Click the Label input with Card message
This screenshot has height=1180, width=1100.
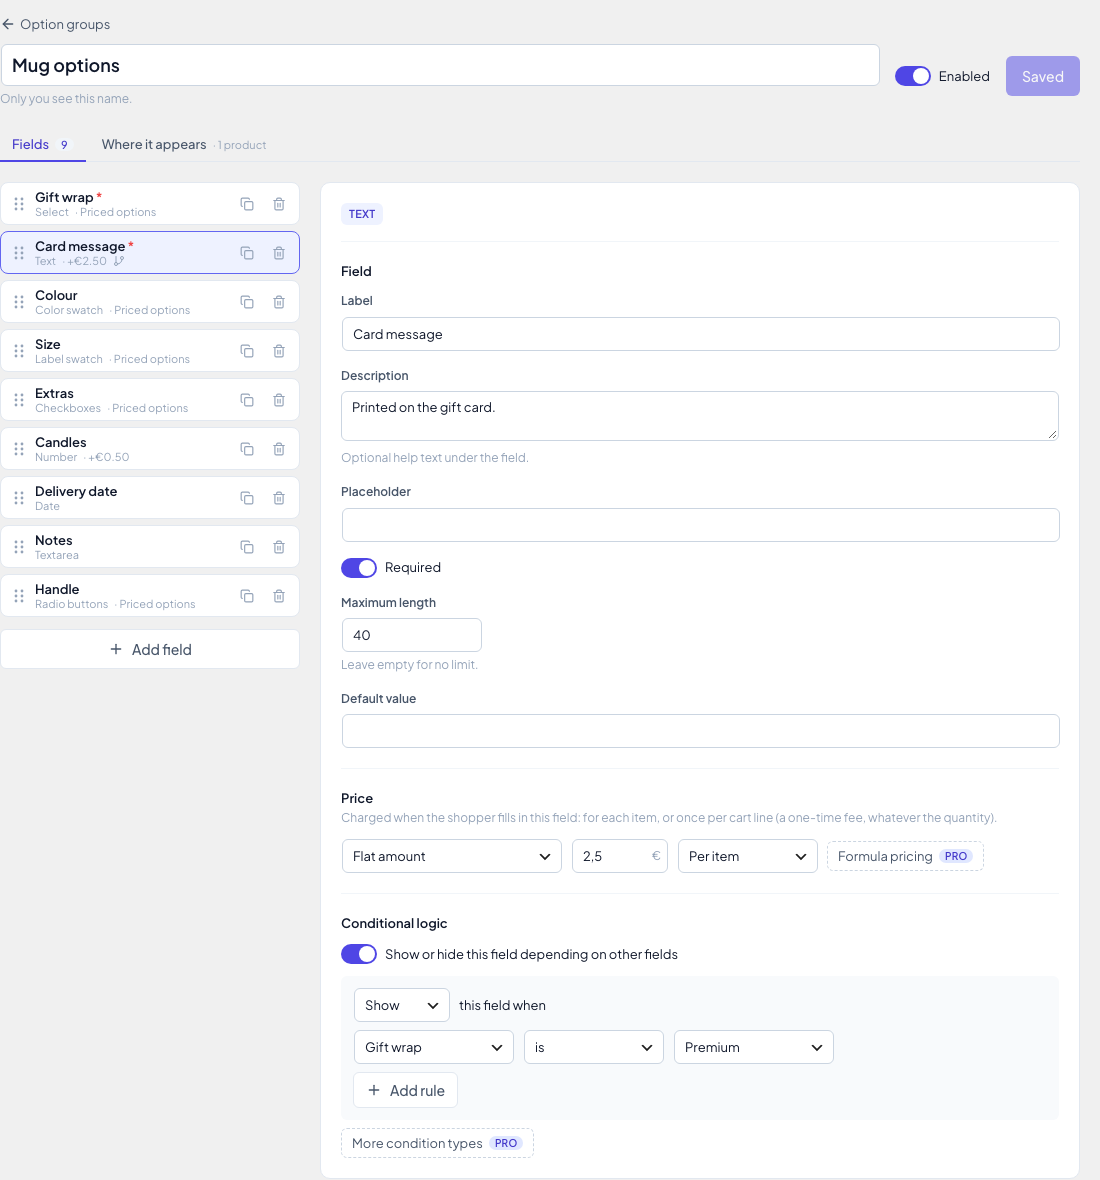700,334
